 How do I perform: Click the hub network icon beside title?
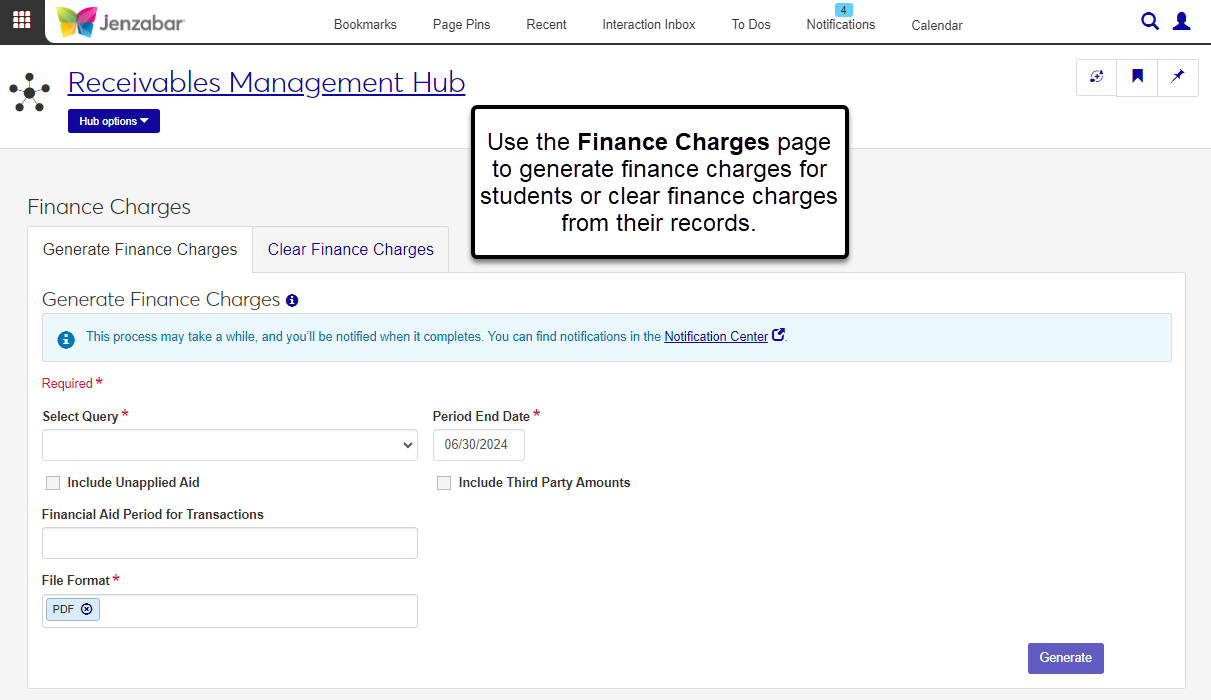30,92
